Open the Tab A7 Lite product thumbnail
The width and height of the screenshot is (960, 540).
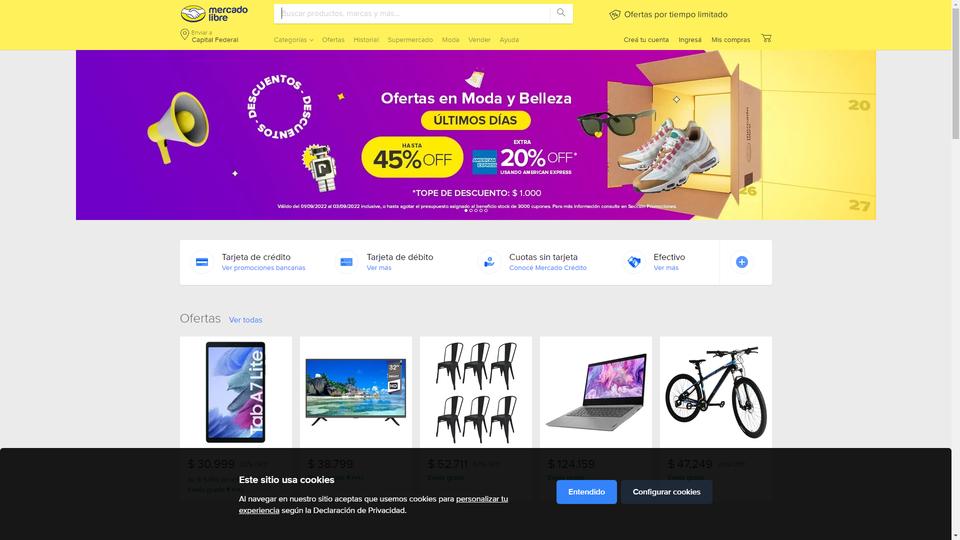236,392
